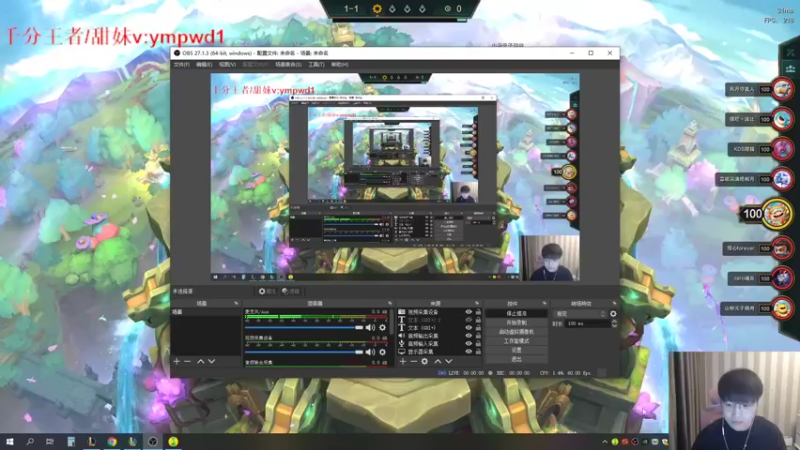Move the scene up in Scenes list
This screenshot has height=450, width=800.
coord(201,361)
